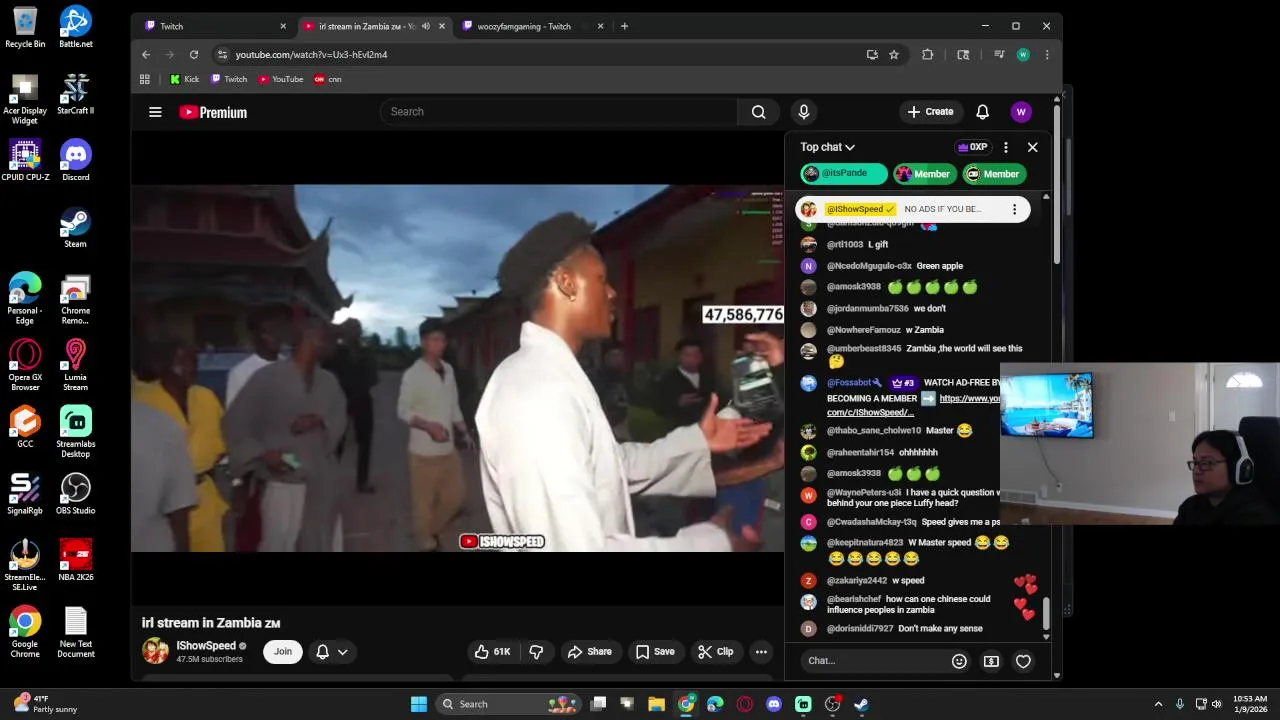Open more actions menu under the video
The width and height of the screenshot is (1280, 720).
[x=761, y=652]
